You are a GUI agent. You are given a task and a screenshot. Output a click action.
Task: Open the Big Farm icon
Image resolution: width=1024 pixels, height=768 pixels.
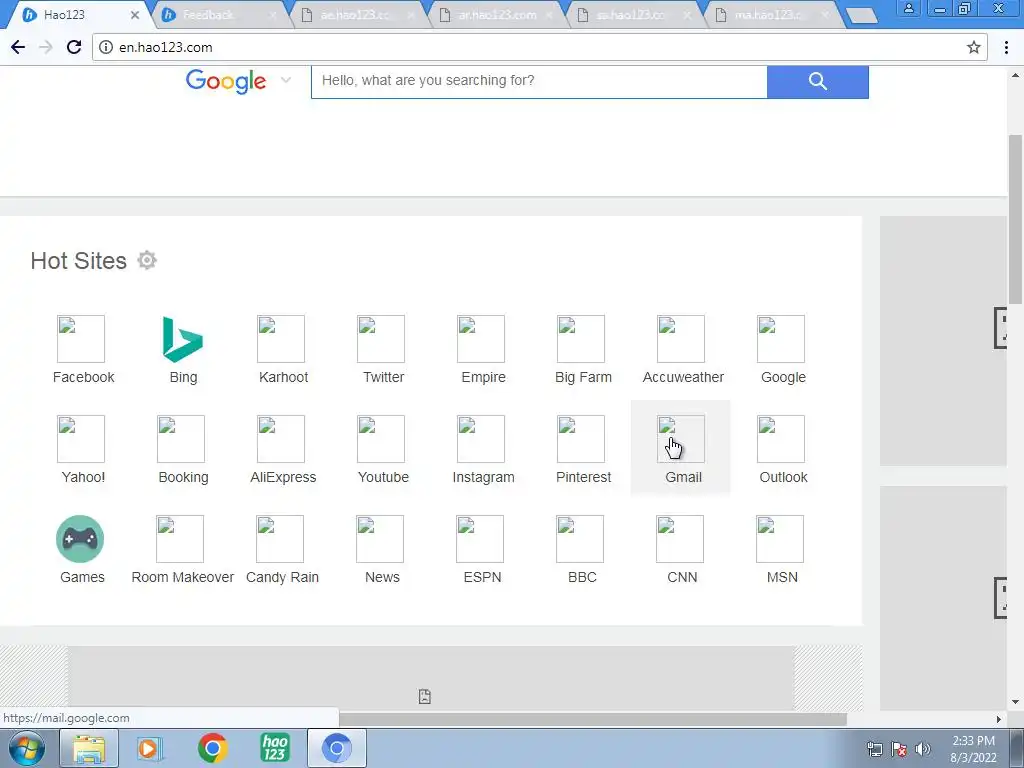pyautogui.click(x=581, y=339)
